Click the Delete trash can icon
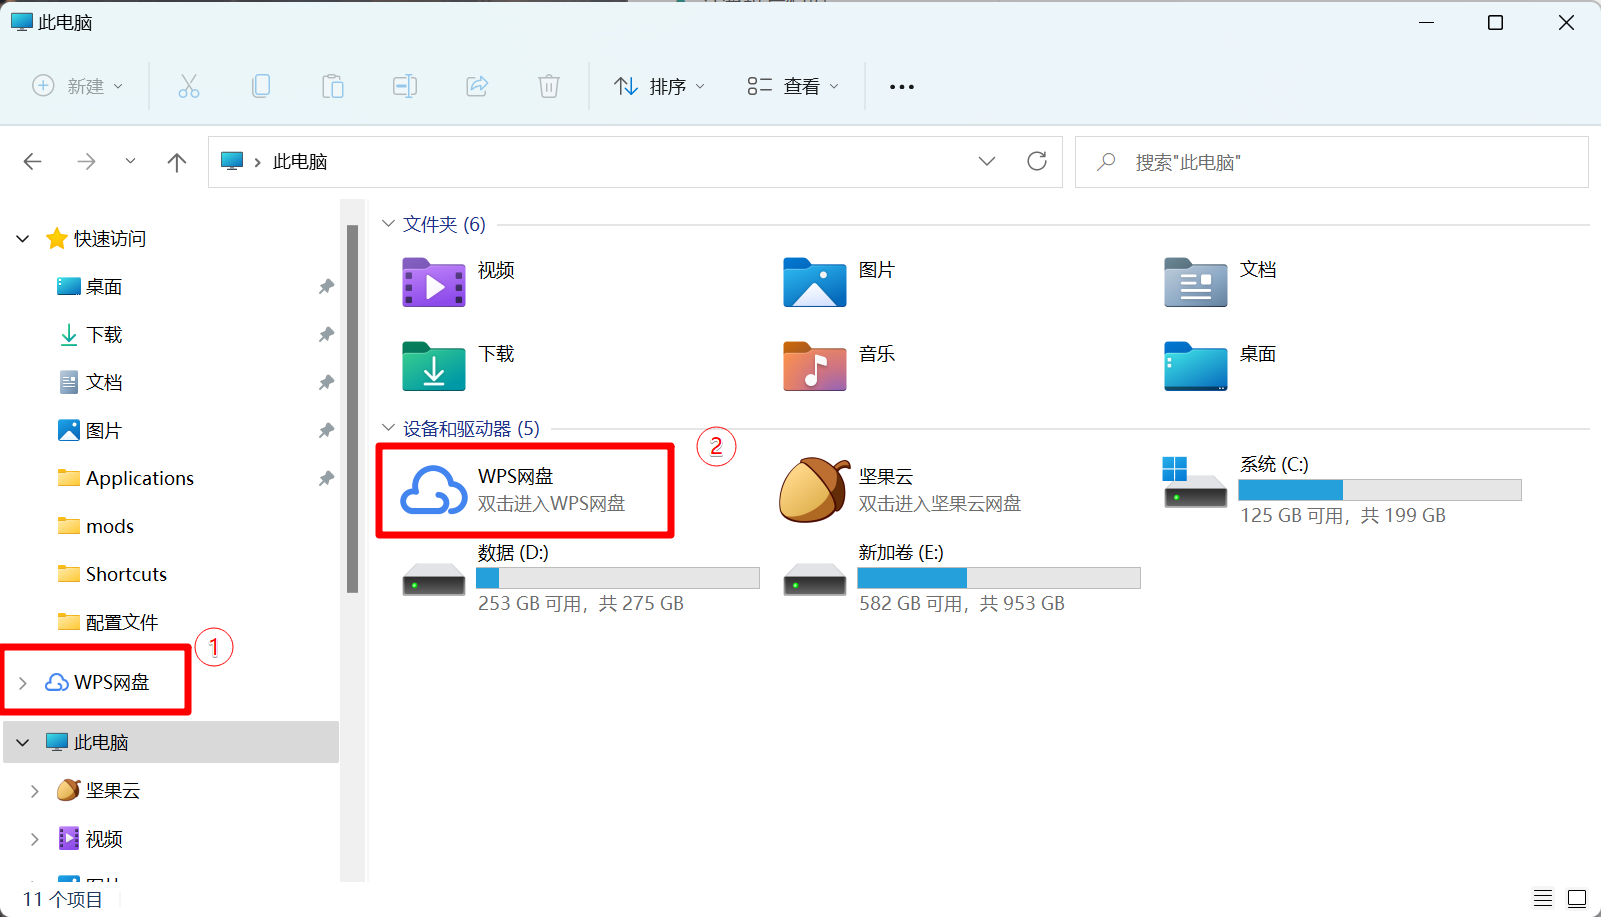The height and width of the screenshot is (917, 1601). click(x=548, y=86)
